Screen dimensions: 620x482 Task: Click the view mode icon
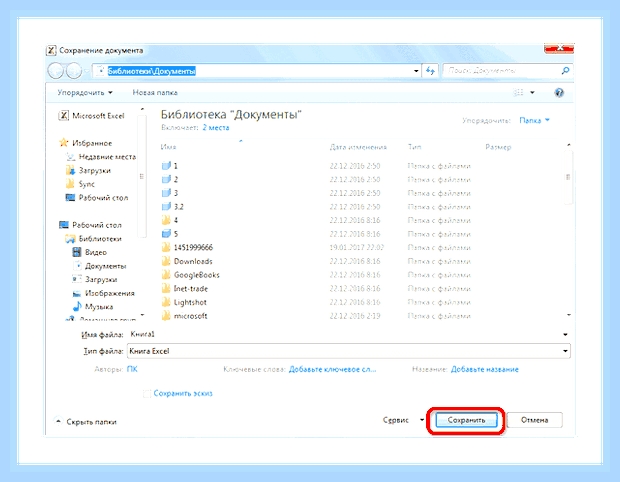pyautogui.click(x=518, y=93)
